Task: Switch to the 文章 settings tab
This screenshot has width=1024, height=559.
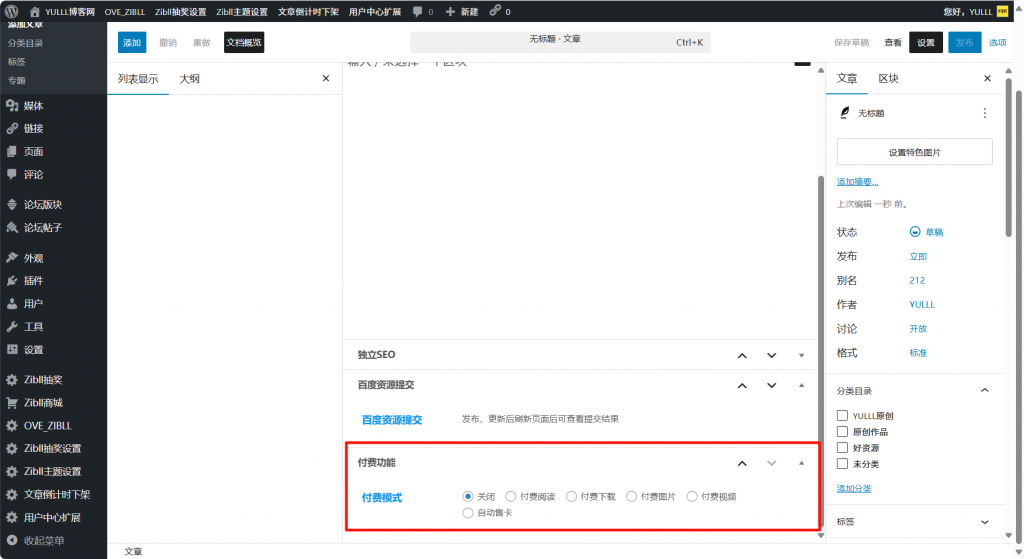Action: (847, 78)
